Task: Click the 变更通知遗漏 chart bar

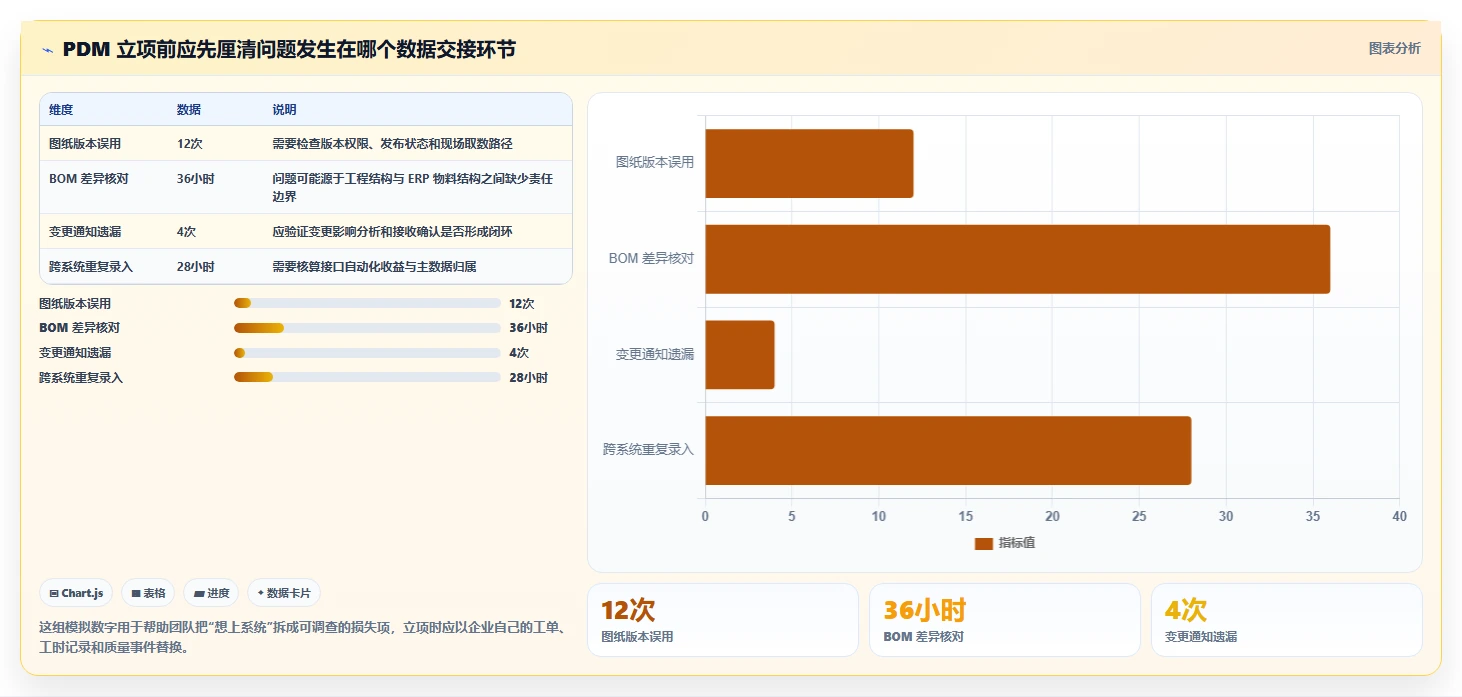Action: coord(740,355)
